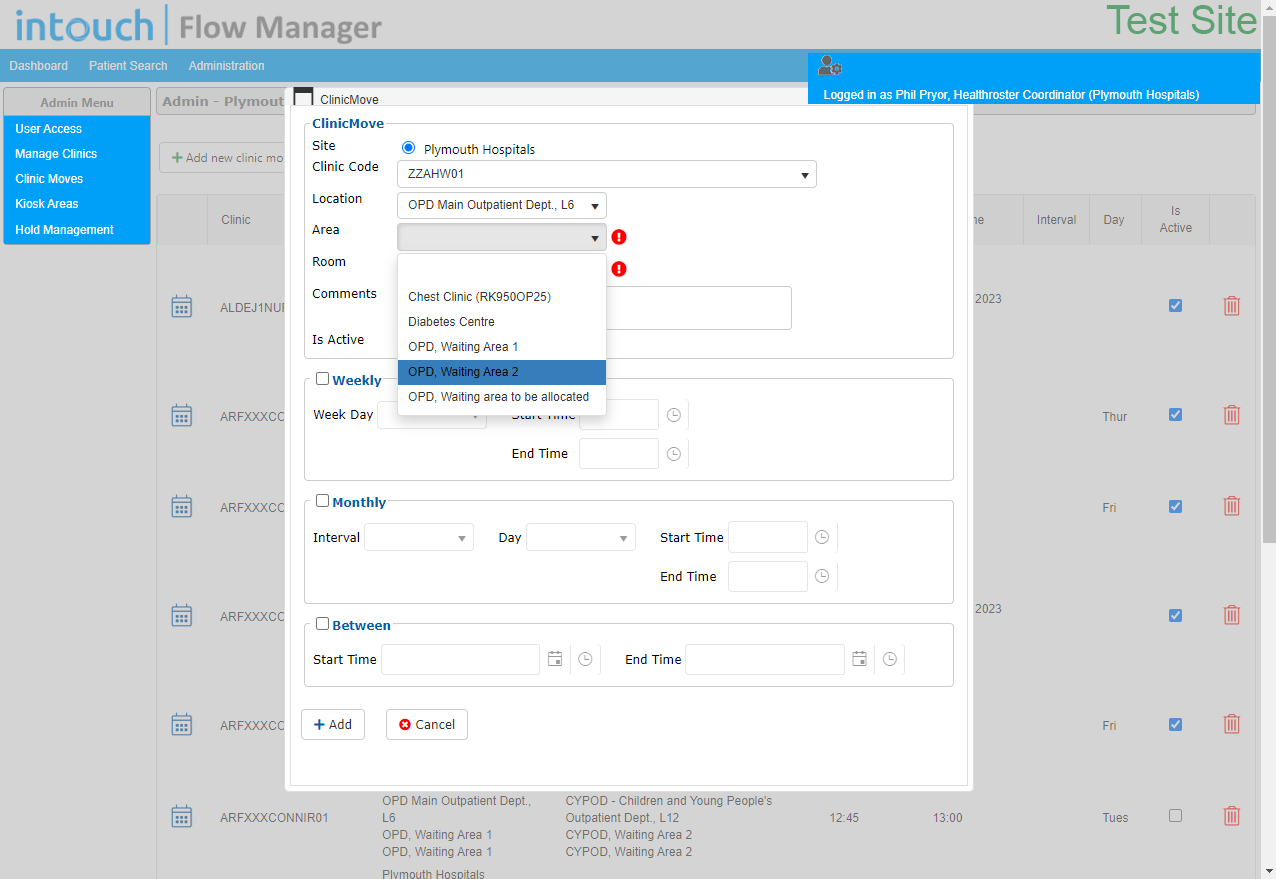
Task: Open Clinic Code dropdown ZZAHW01
Action: [x=607, y=174]
